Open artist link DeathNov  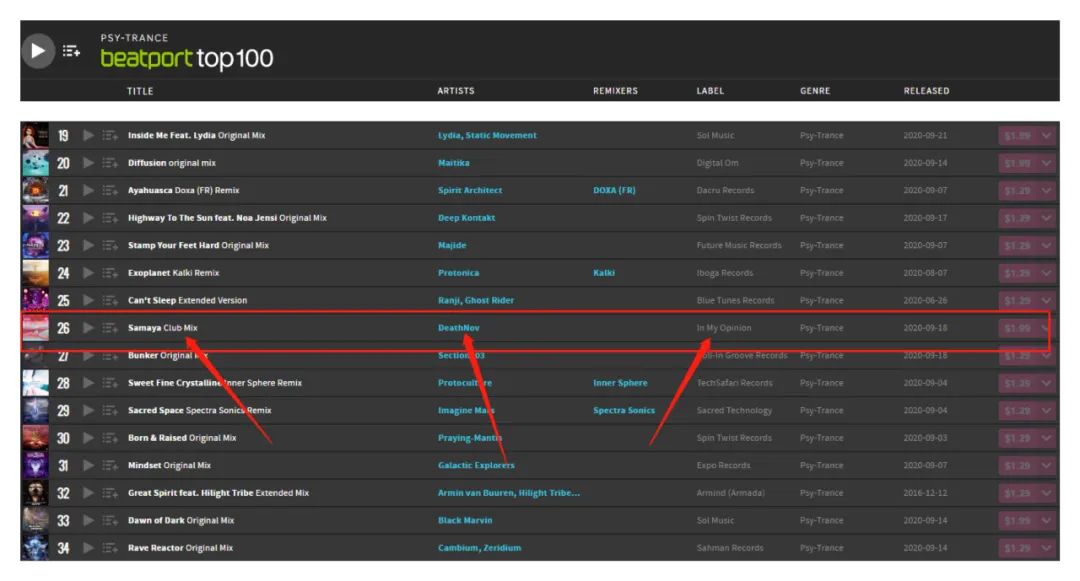459,328
